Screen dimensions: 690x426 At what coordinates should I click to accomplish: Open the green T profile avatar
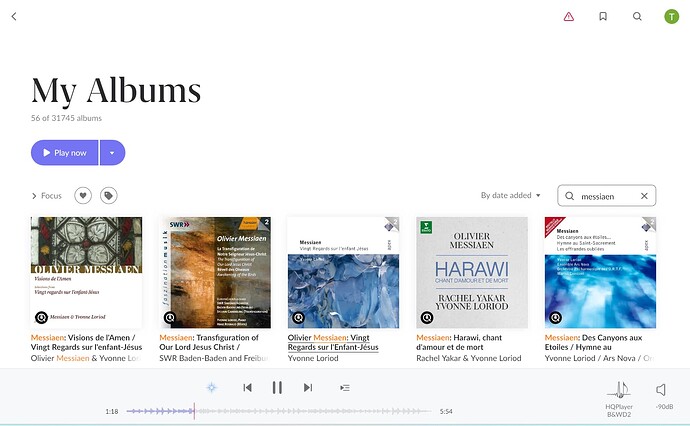click(x=671, y=17)
